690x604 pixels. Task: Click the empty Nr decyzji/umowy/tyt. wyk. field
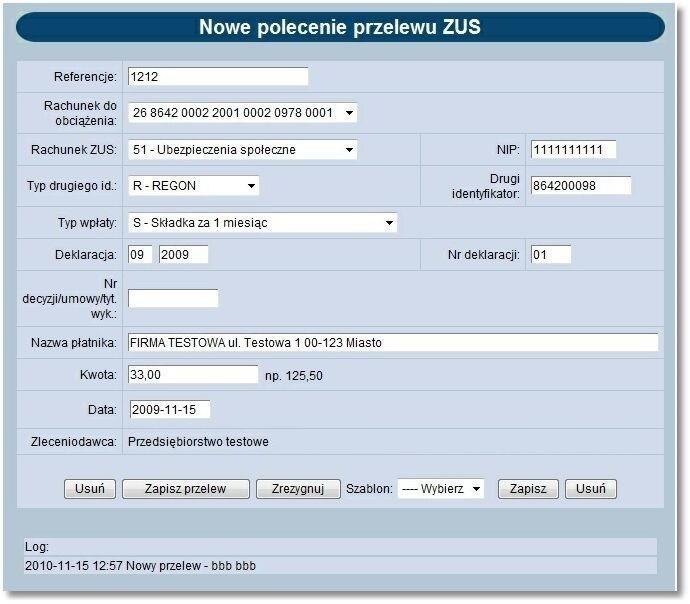click(x=173, y=298)
